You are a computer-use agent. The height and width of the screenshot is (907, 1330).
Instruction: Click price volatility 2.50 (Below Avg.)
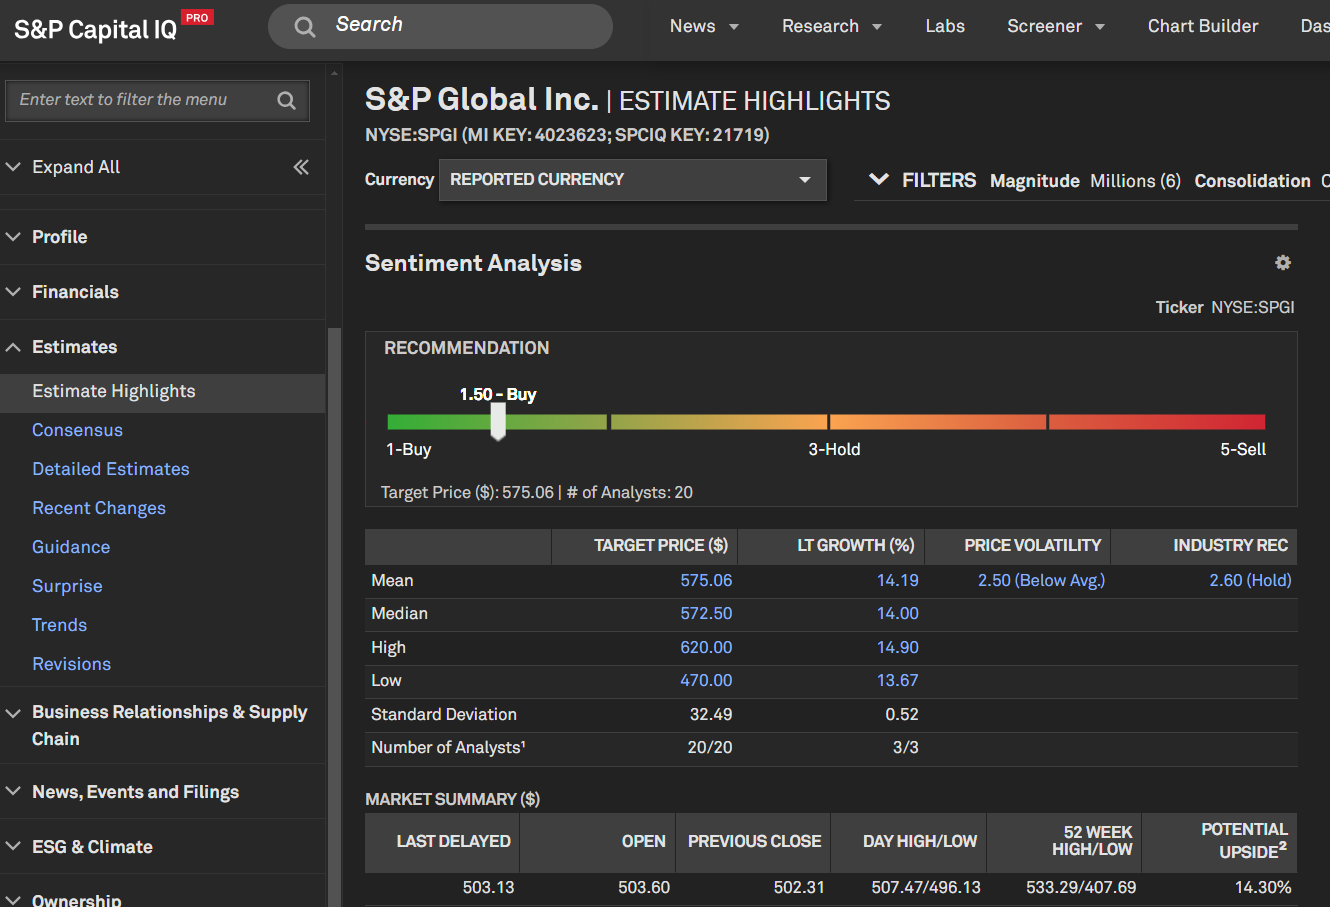pos(1041,581)
